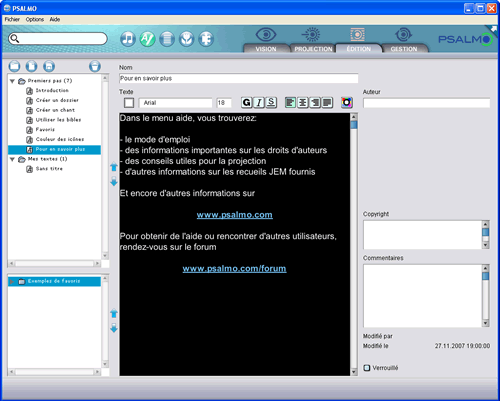Toggle bold G formatting button
The image size is (500, 401).
(247, 102)
